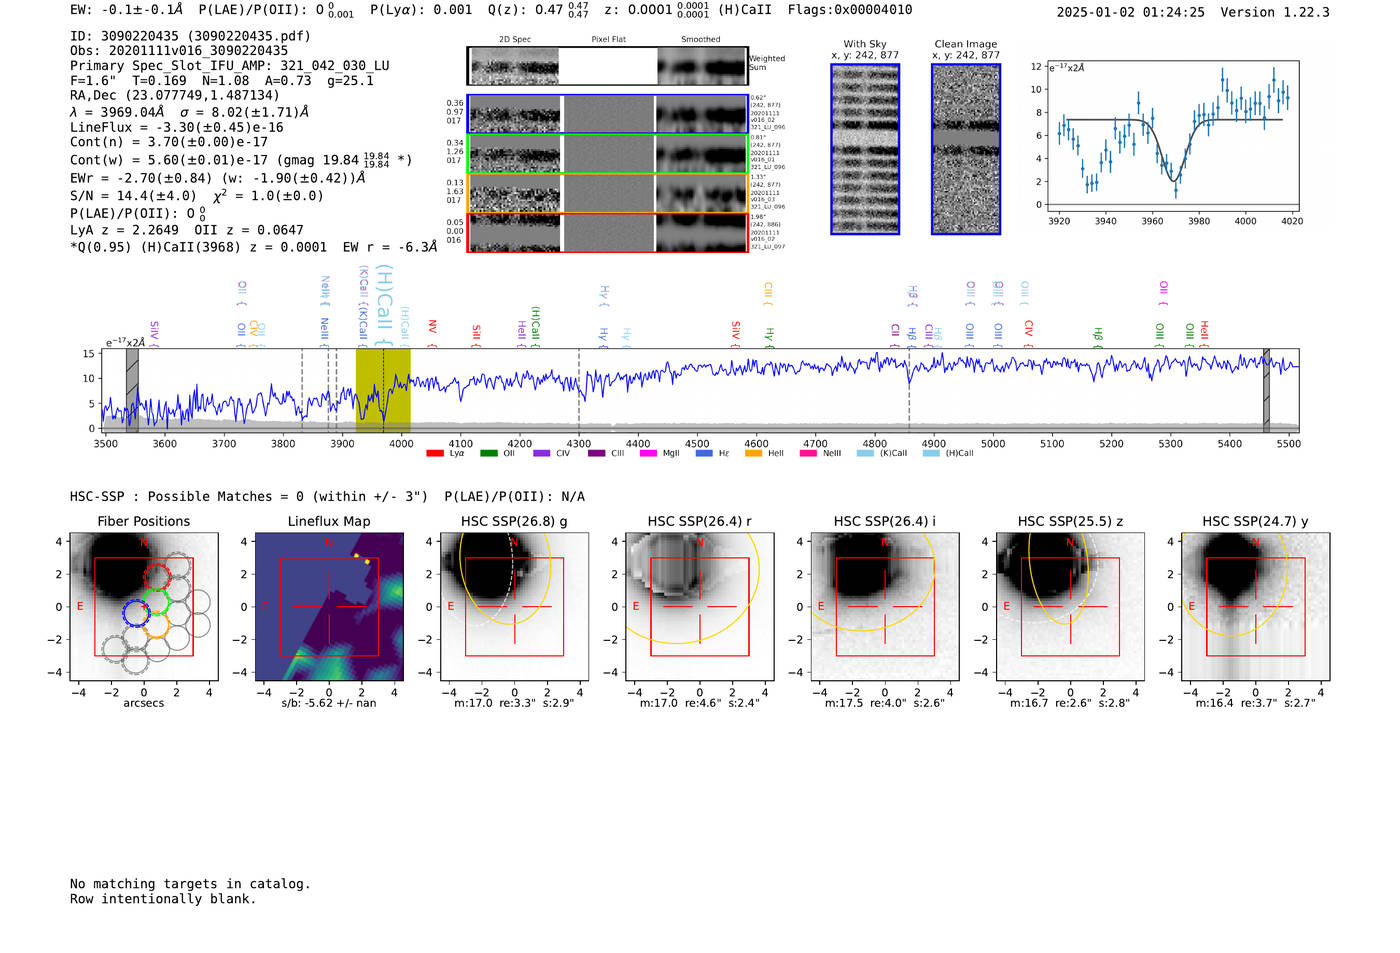This screenshot has width=1400, height=953.
Task: Click the 2025-01-02 01:24:25 timestamp
Action: [x=1131, y=12]
